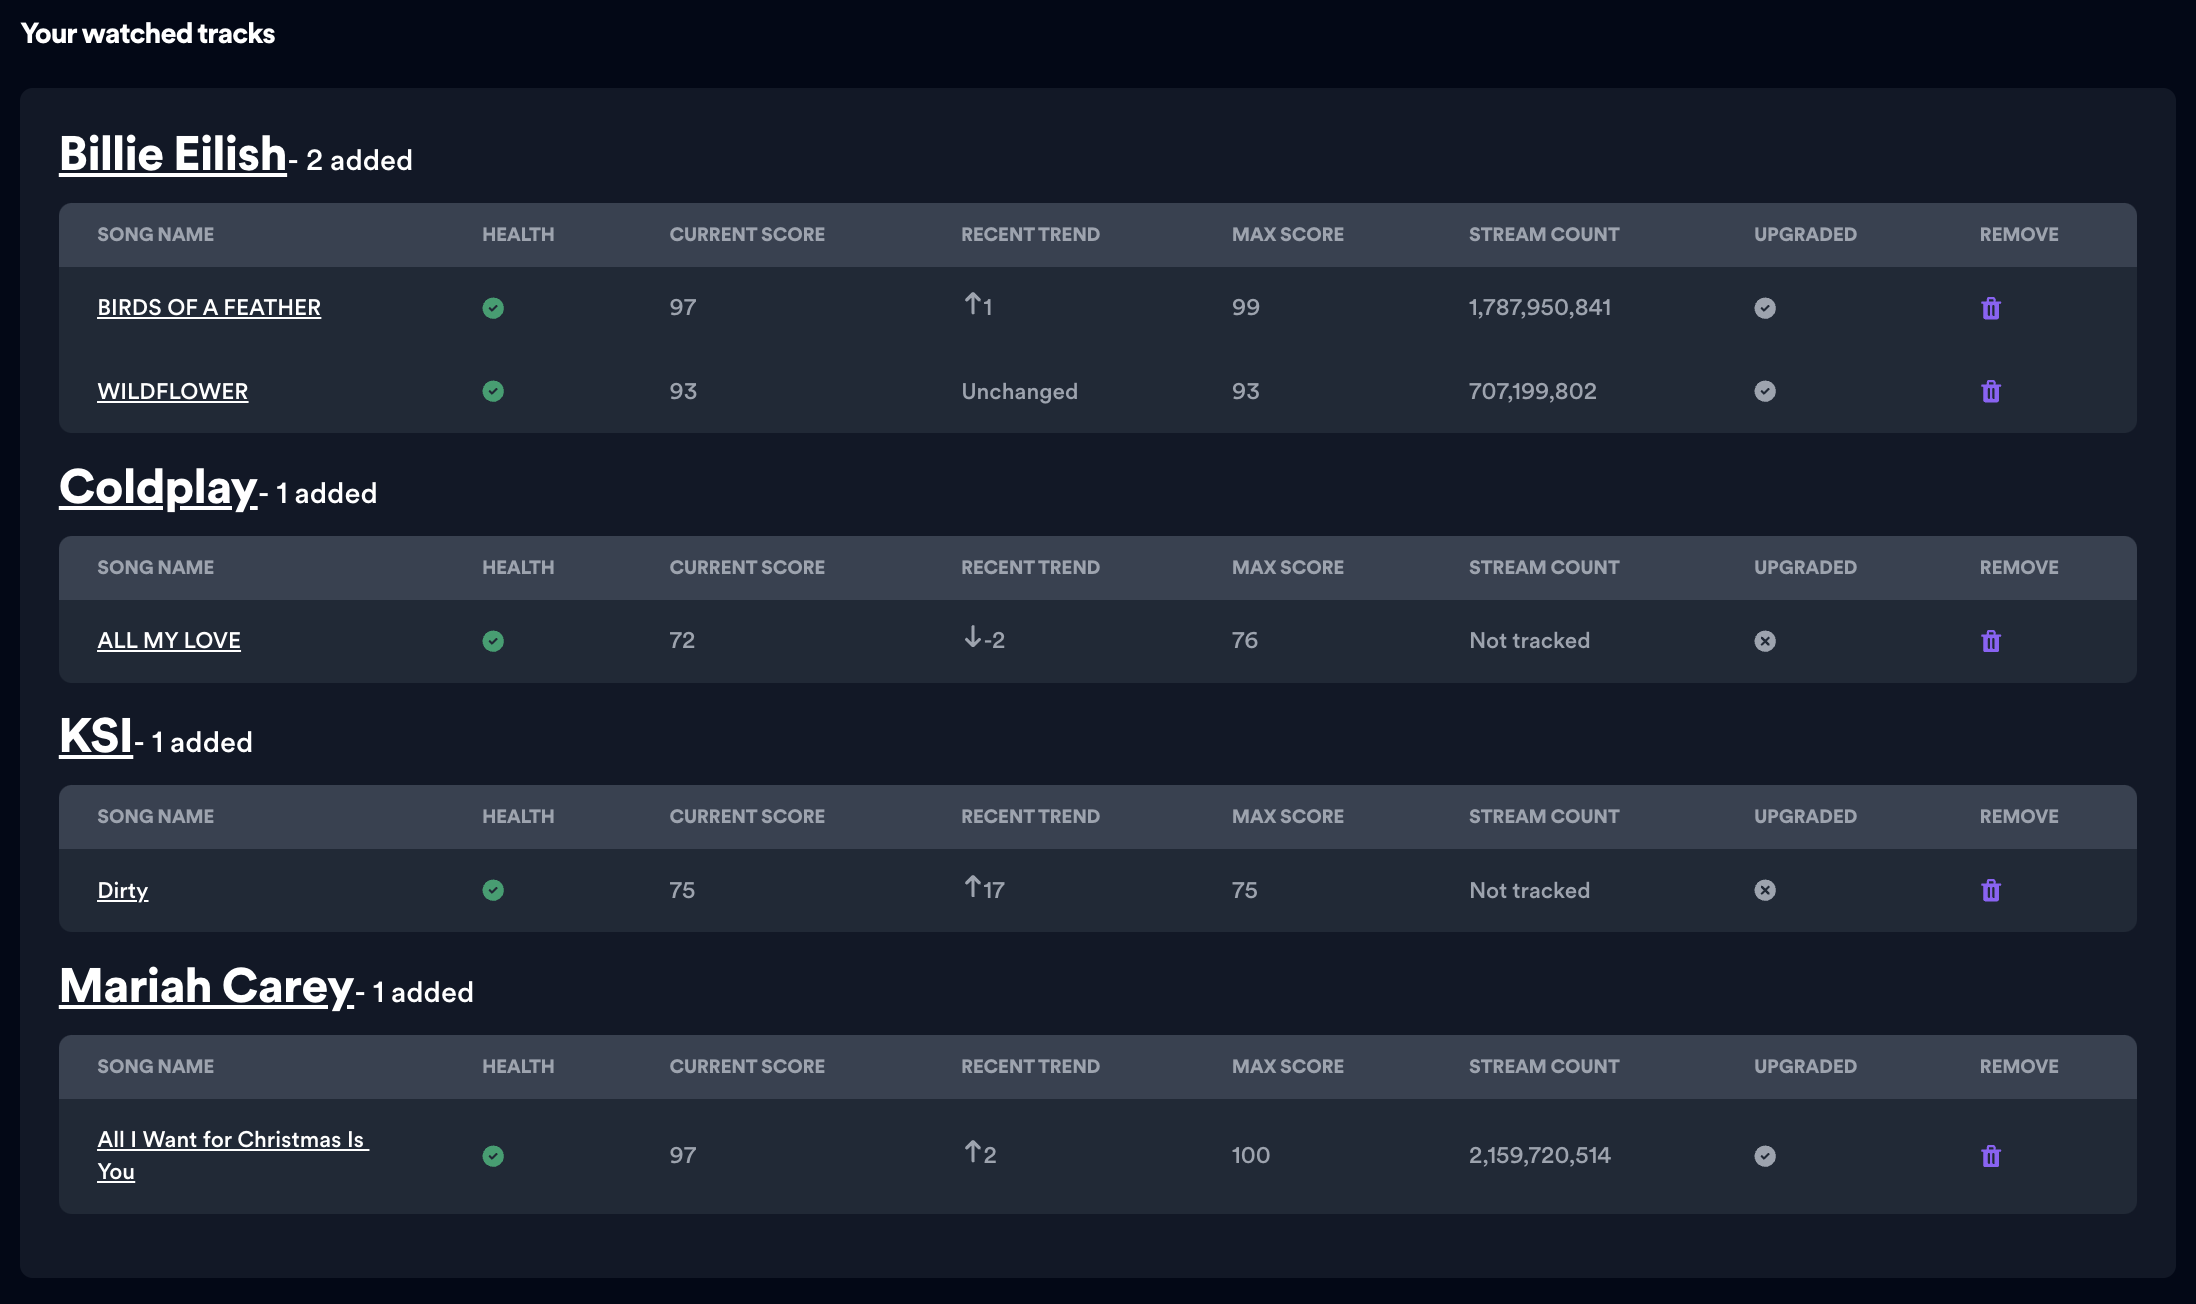Screen dimensions: 2196x1304
Task: Click the STREAM COUNT column header
Action: [x=1544, y=234]
